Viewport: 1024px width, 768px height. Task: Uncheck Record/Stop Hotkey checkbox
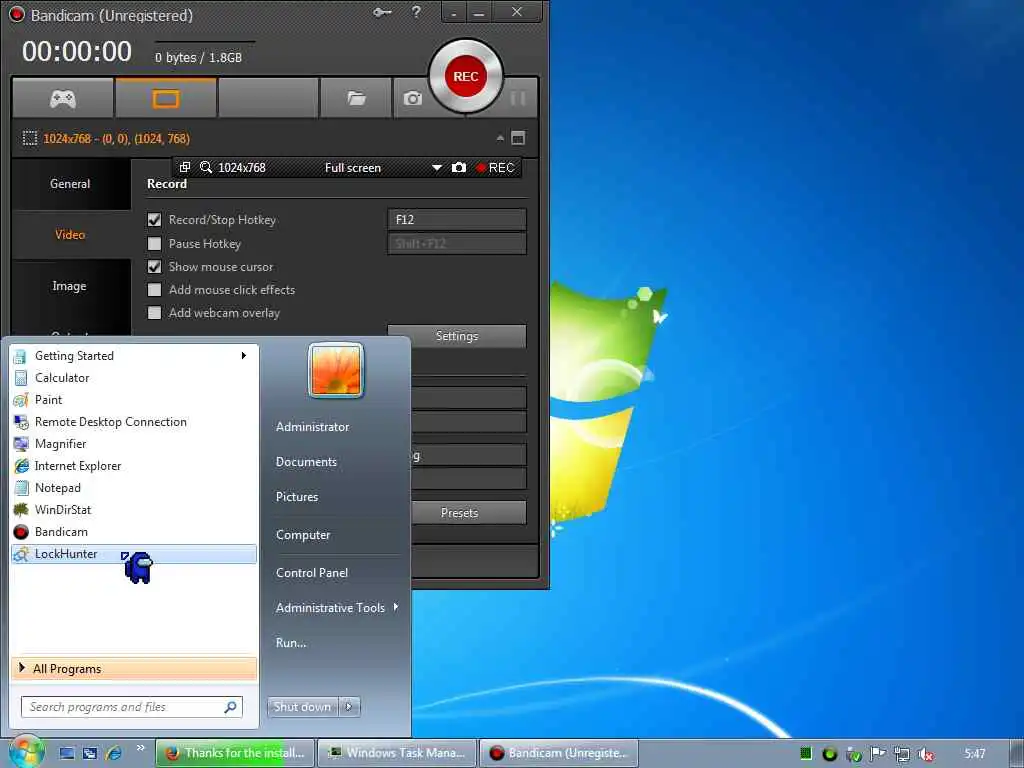(x=155, y=220)
